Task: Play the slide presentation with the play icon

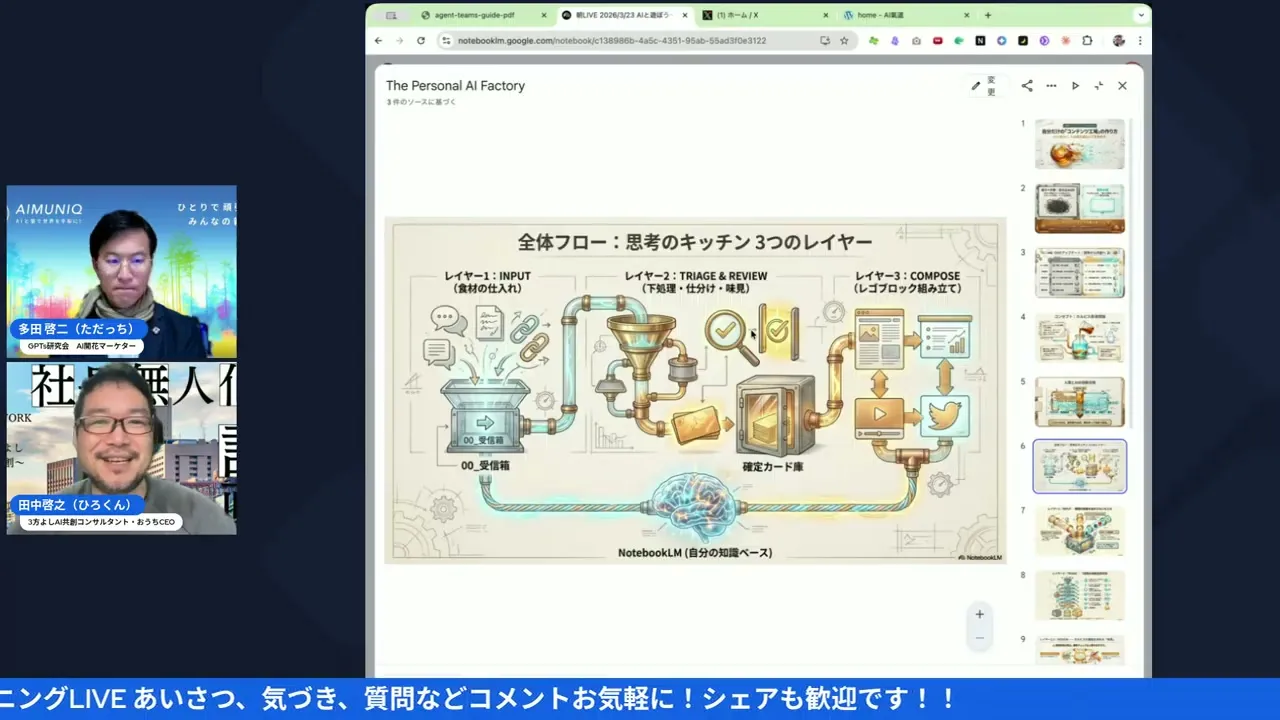Action: click(x=1075, y=86)
